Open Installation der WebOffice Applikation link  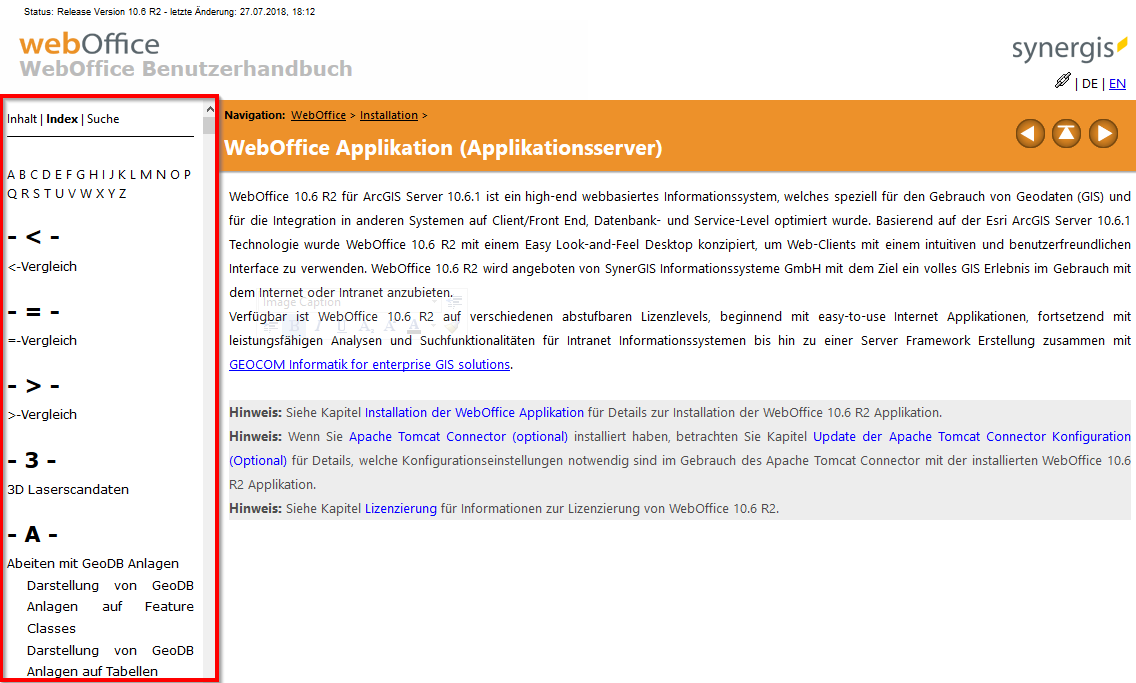coord(474,412)
